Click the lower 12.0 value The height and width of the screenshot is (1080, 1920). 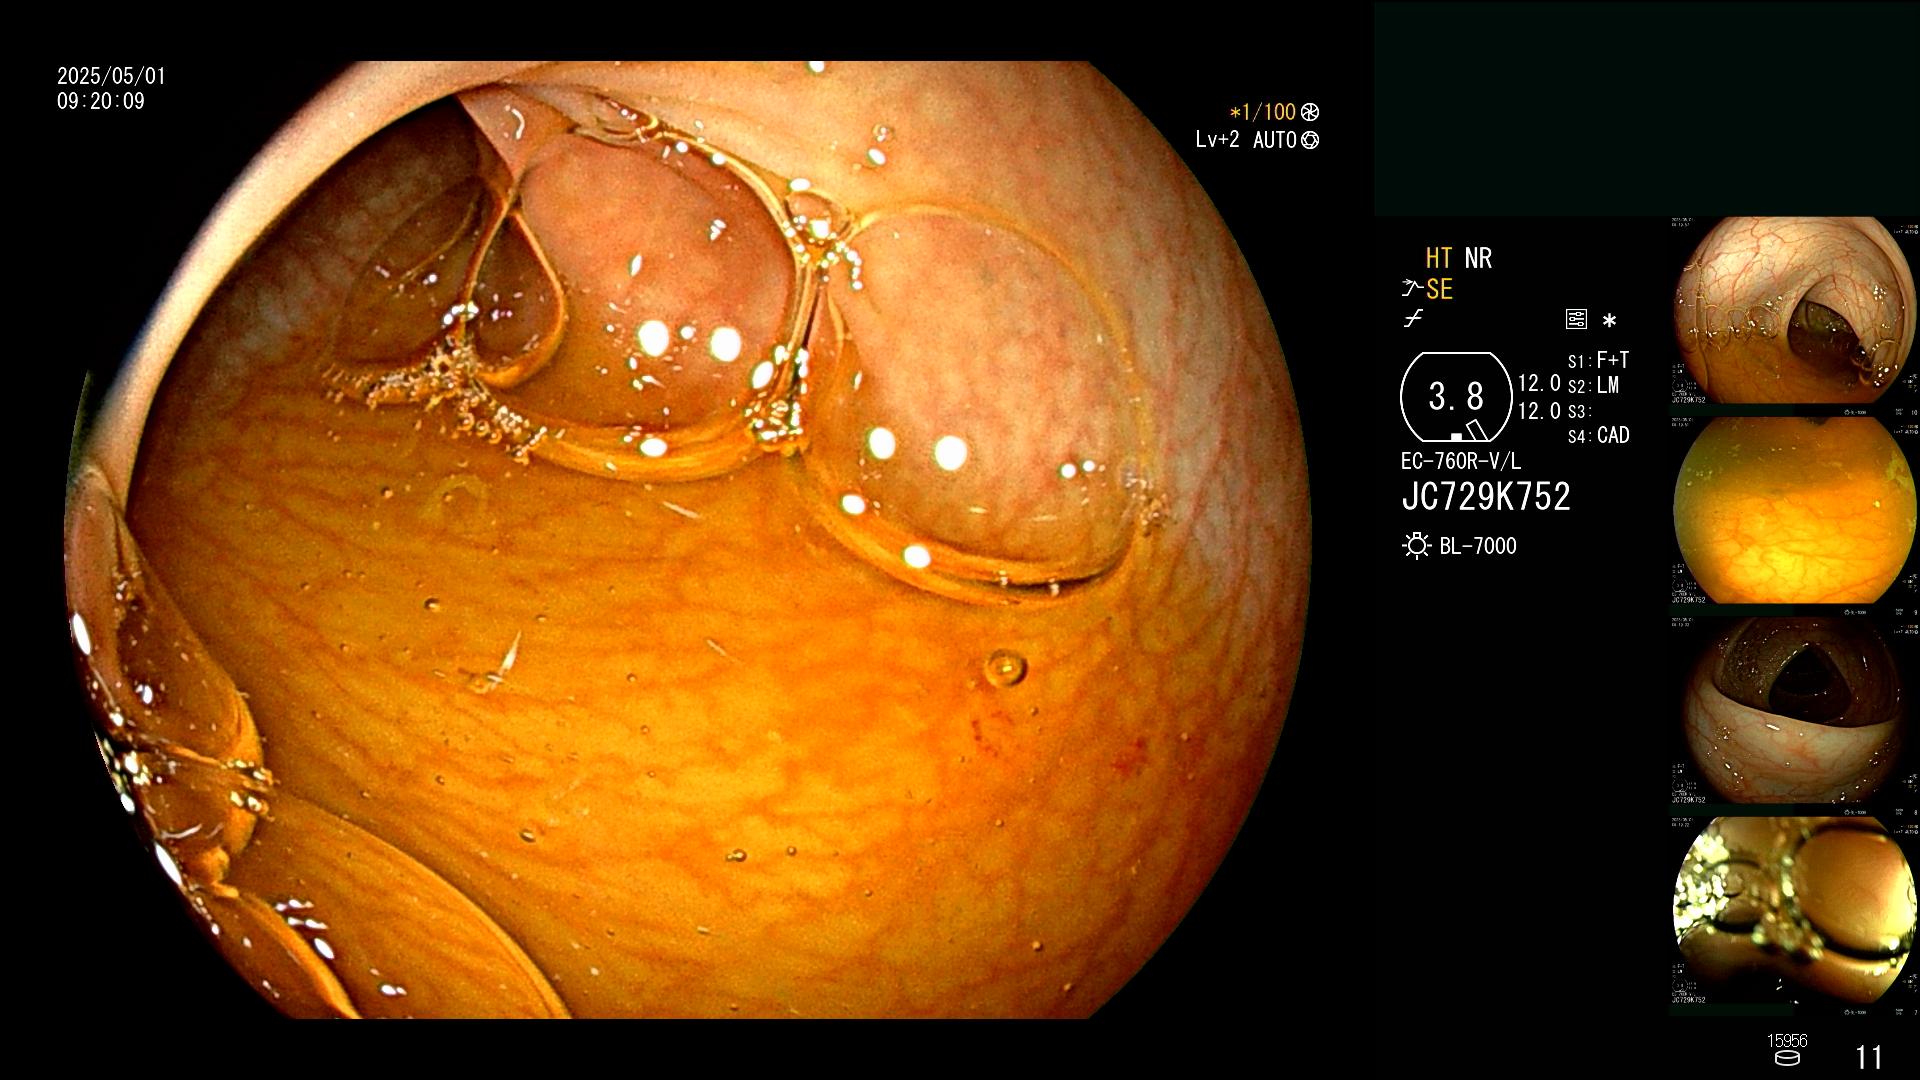tap(1539, 411)
